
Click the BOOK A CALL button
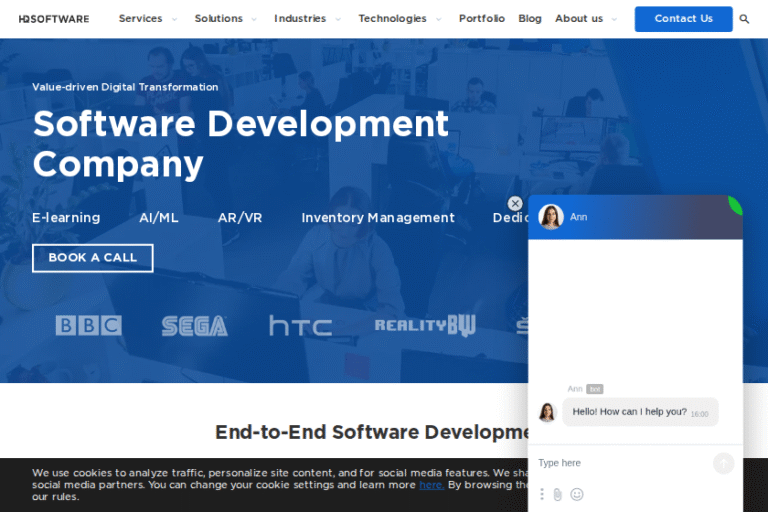click(x=92, y=258)
